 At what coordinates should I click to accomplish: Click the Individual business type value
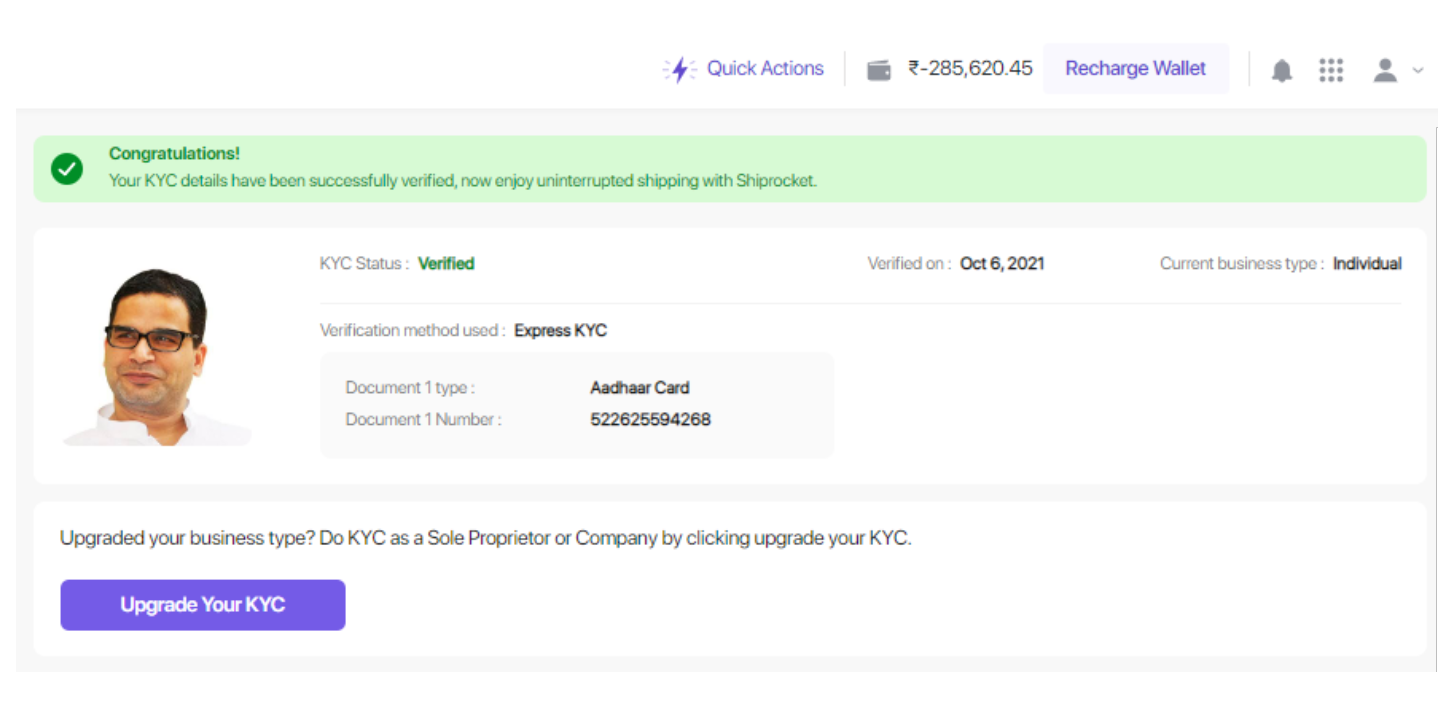click(x=1367, y=264)
